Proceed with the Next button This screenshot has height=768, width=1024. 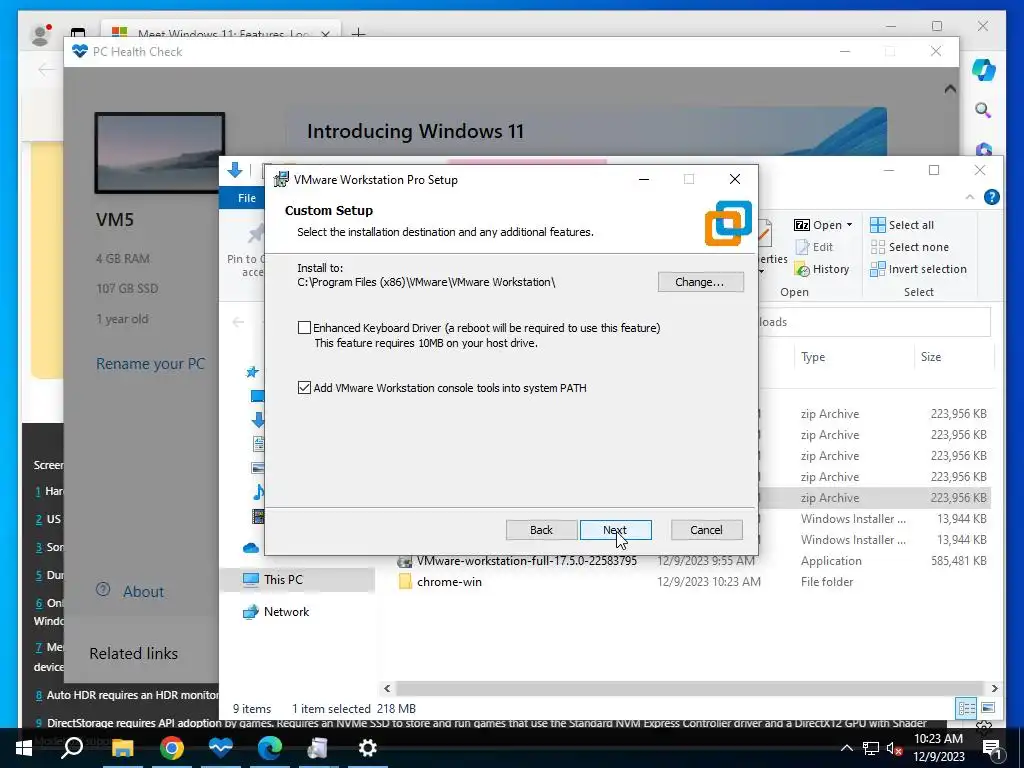click(615, 530)
